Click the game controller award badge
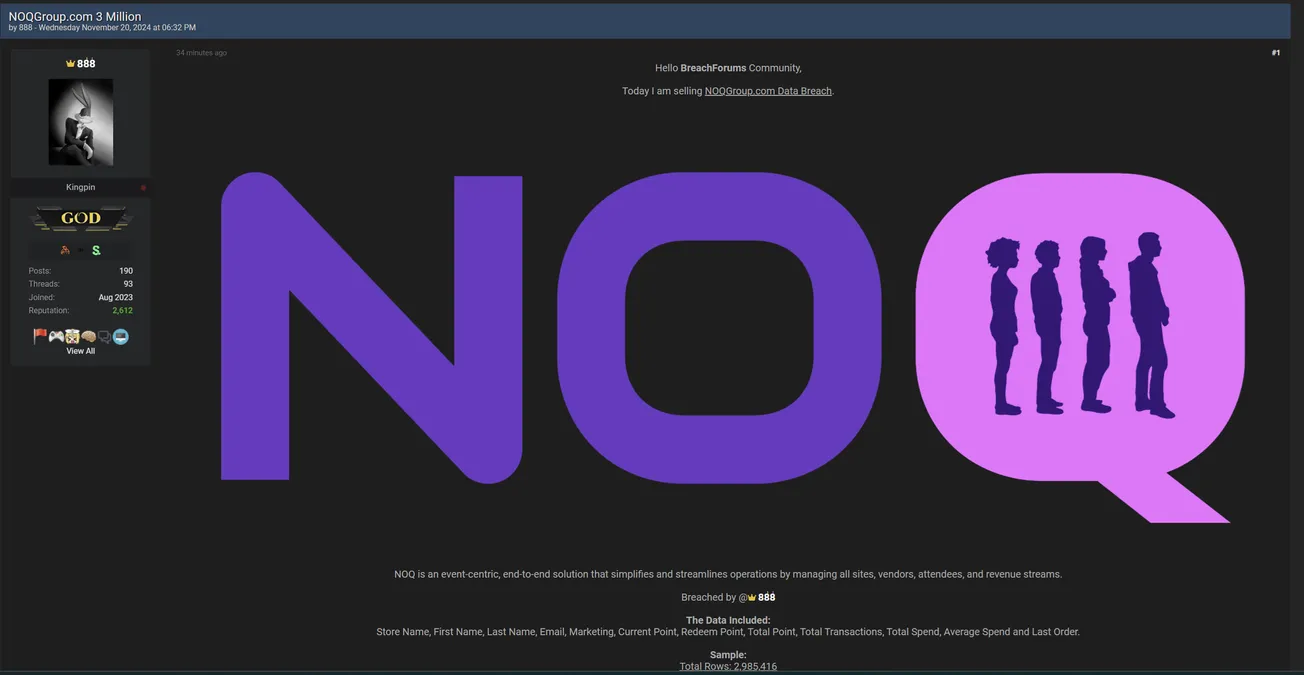 [56, 337]
